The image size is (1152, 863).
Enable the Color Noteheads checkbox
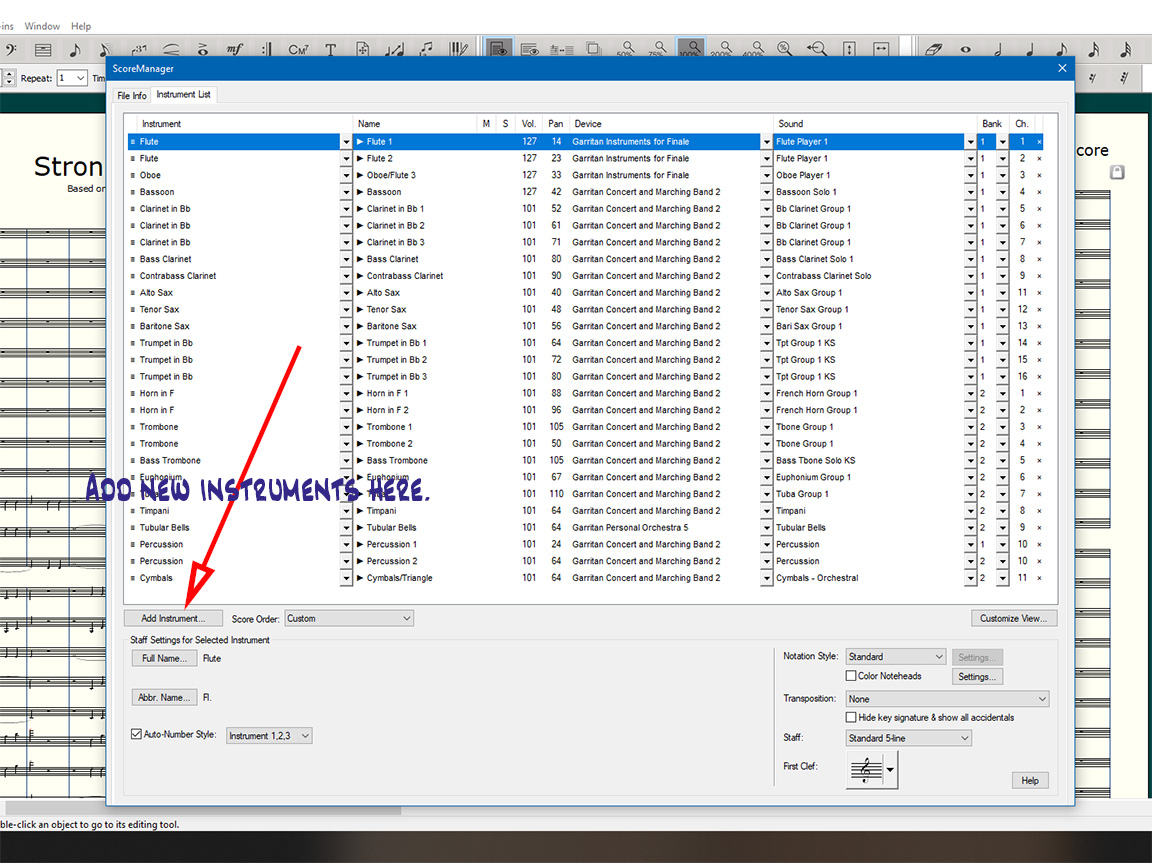[x=851, y=677]
